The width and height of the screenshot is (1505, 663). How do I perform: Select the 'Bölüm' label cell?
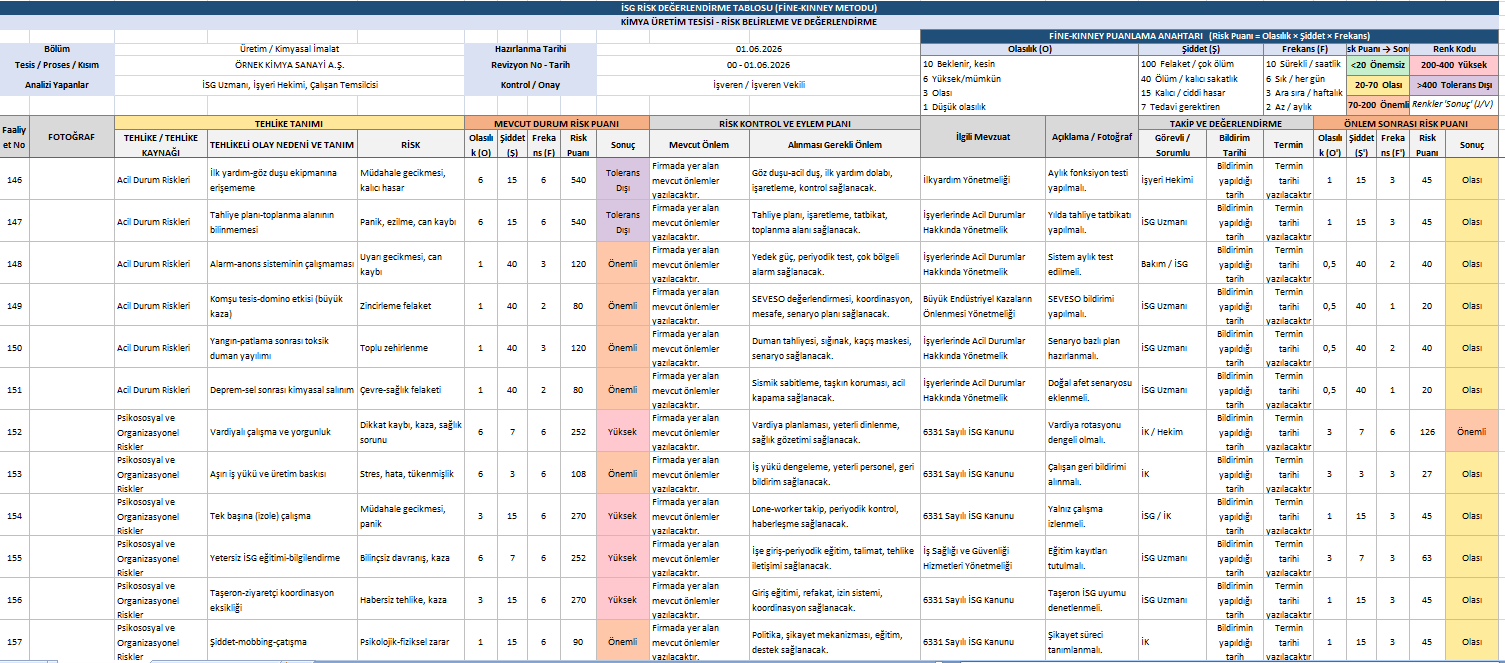58,49
